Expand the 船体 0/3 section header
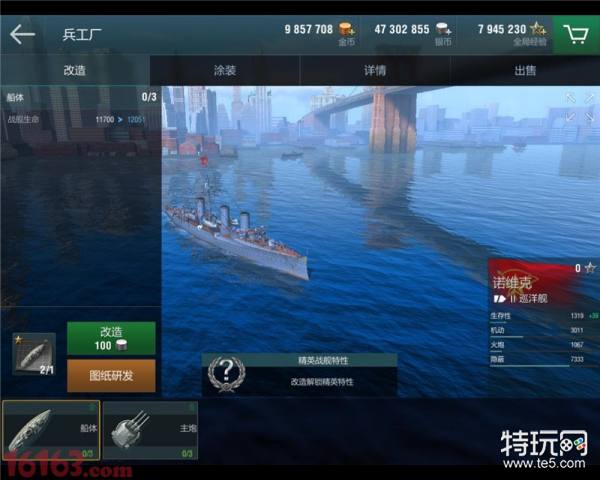Image resolution: width=600 pixels, height=480 pixels. coord(81,97)
